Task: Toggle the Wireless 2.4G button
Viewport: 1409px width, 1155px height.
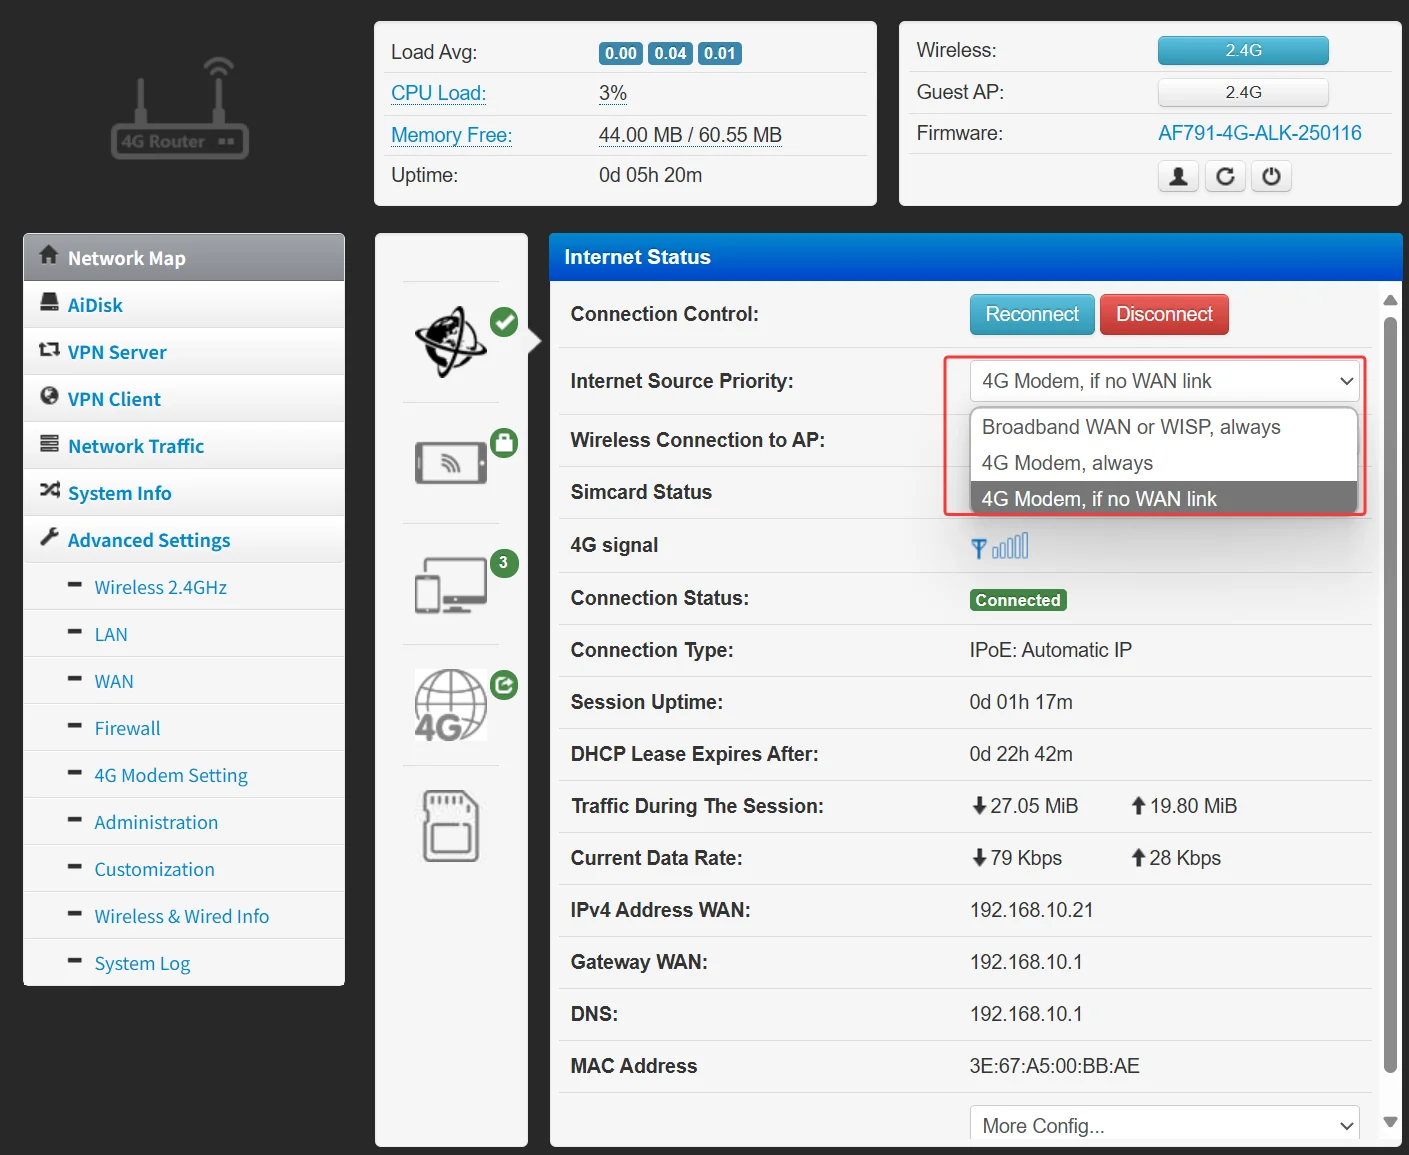Action: (1243, 50)
